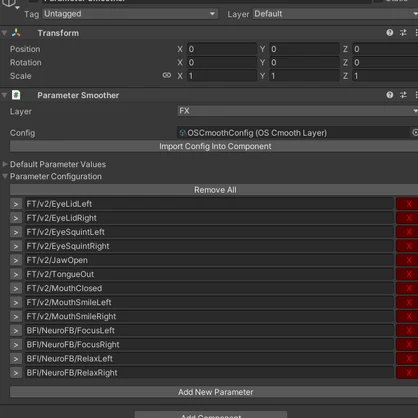Click the Parameter Smoother component title
Screen dimensions: 418x418
[78, 95]
